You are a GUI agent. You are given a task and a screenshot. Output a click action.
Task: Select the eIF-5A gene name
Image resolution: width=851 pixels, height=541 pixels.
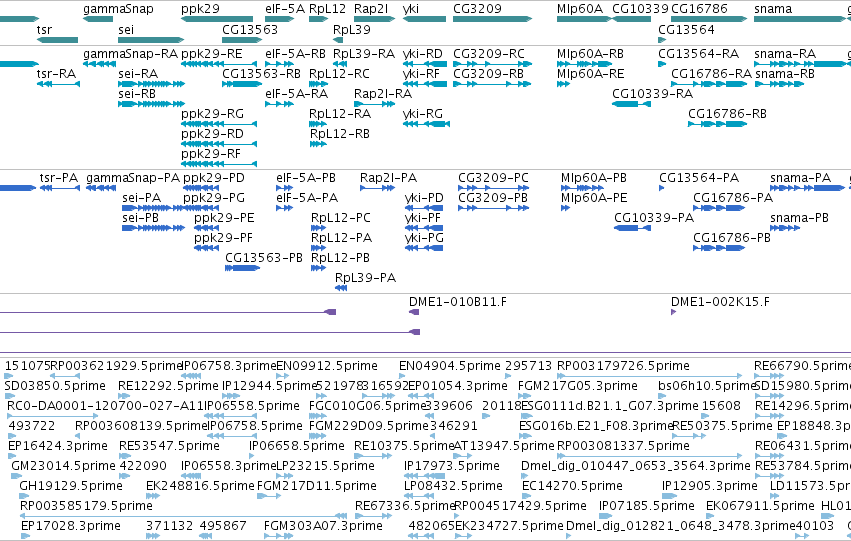(x=285, y=9)
